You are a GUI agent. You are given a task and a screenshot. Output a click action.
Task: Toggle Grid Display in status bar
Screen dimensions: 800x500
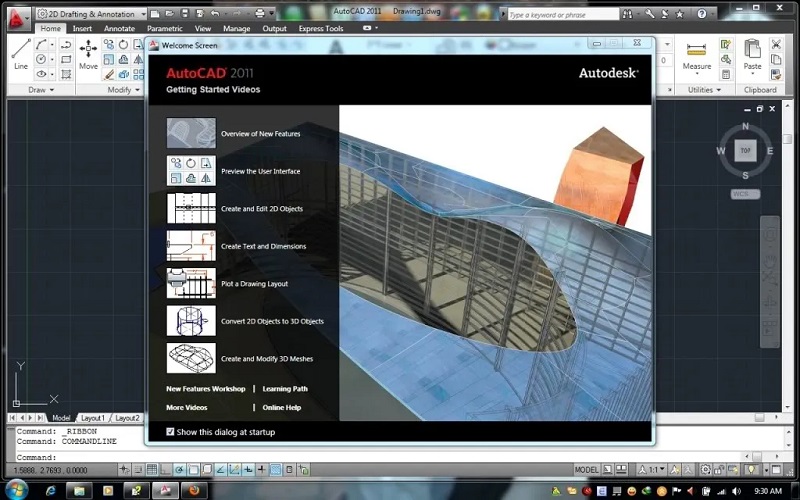pos(152,469)
